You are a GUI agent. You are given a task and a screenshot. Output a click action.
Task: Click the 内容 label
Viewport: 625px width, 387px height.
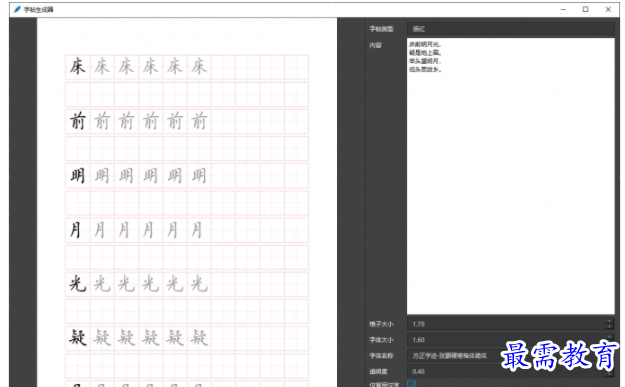pyautogui.click(x=375, y=45)
